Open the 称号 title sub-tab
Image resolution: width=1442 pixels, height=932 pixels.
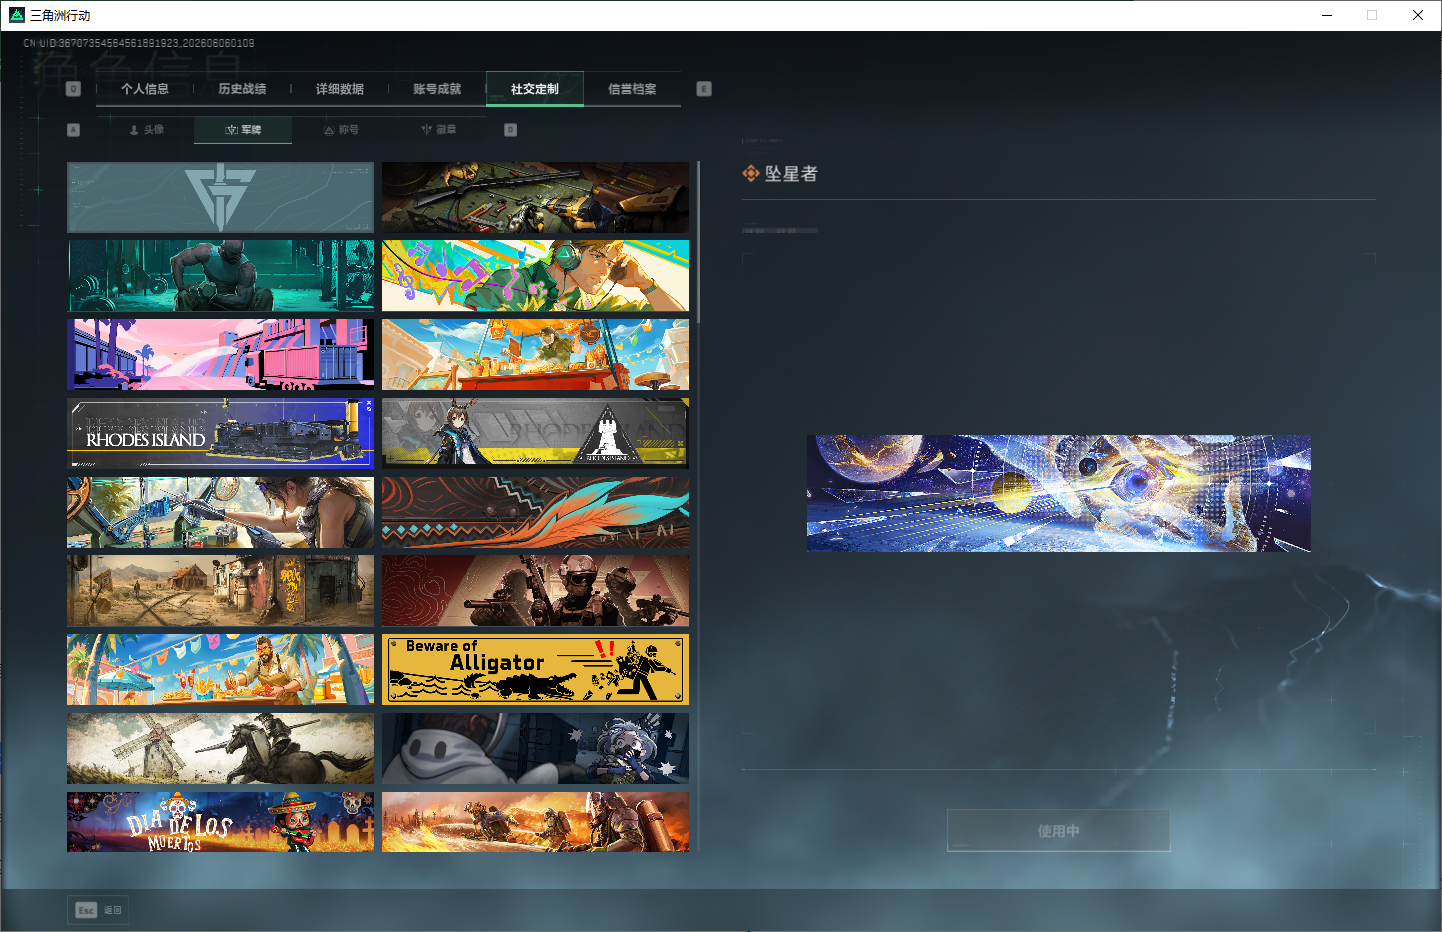tap(341, 130)
